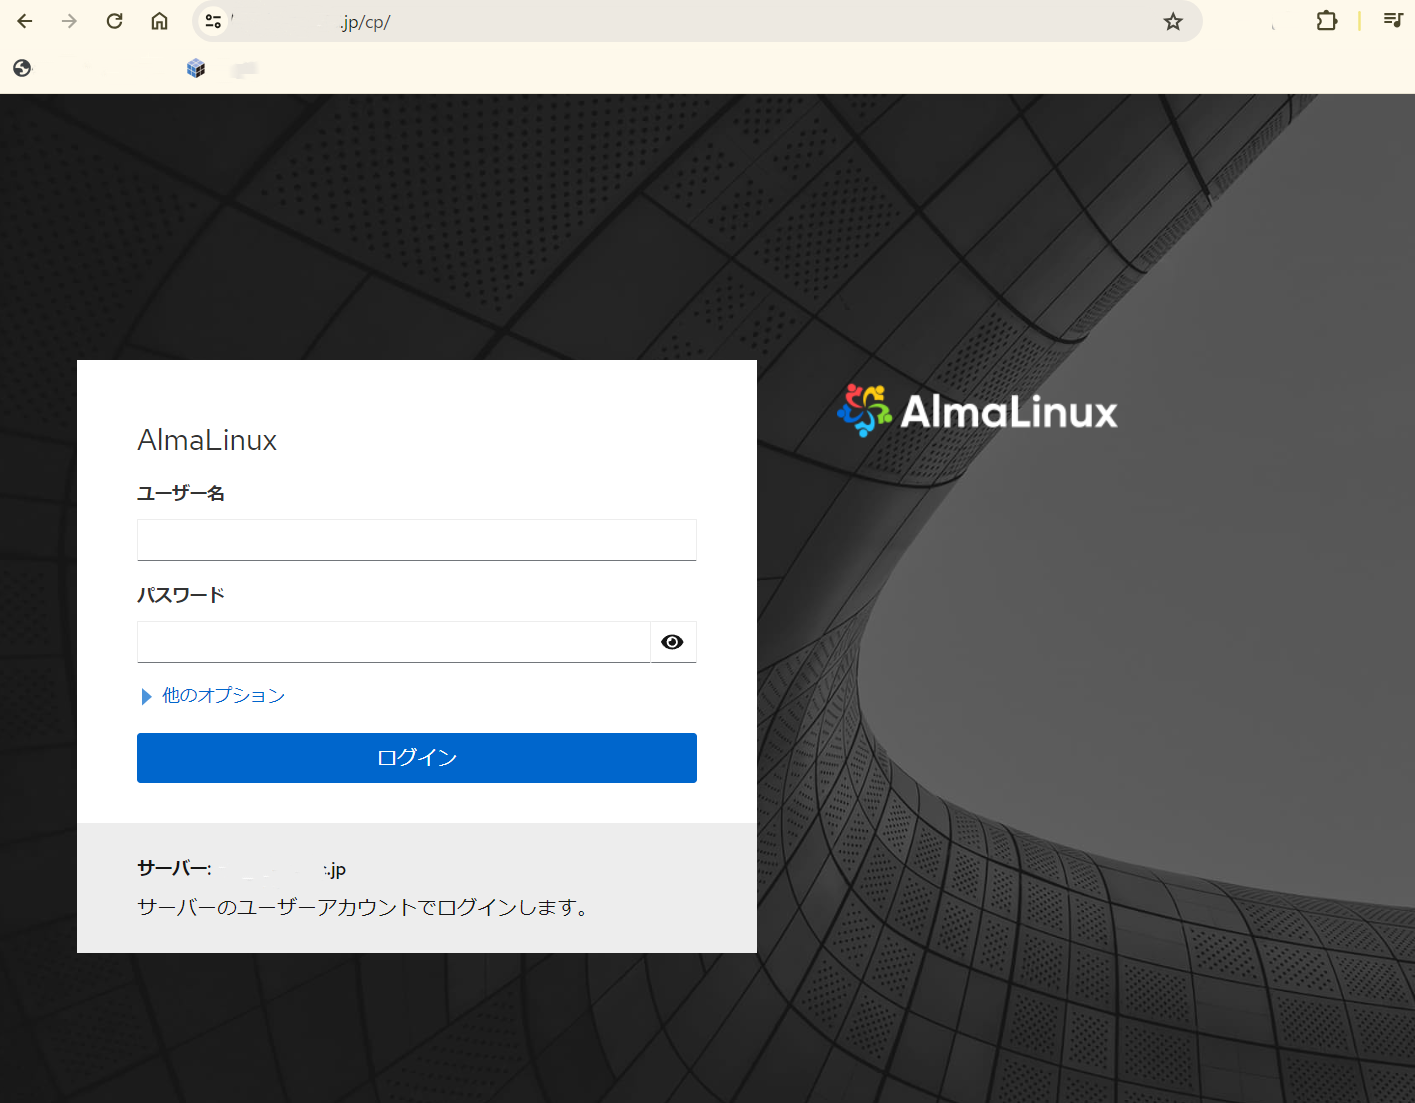This screenshot has width=1415, height=1103.
Task: Expand 他のオプション login options
Action: coord(222,695)
